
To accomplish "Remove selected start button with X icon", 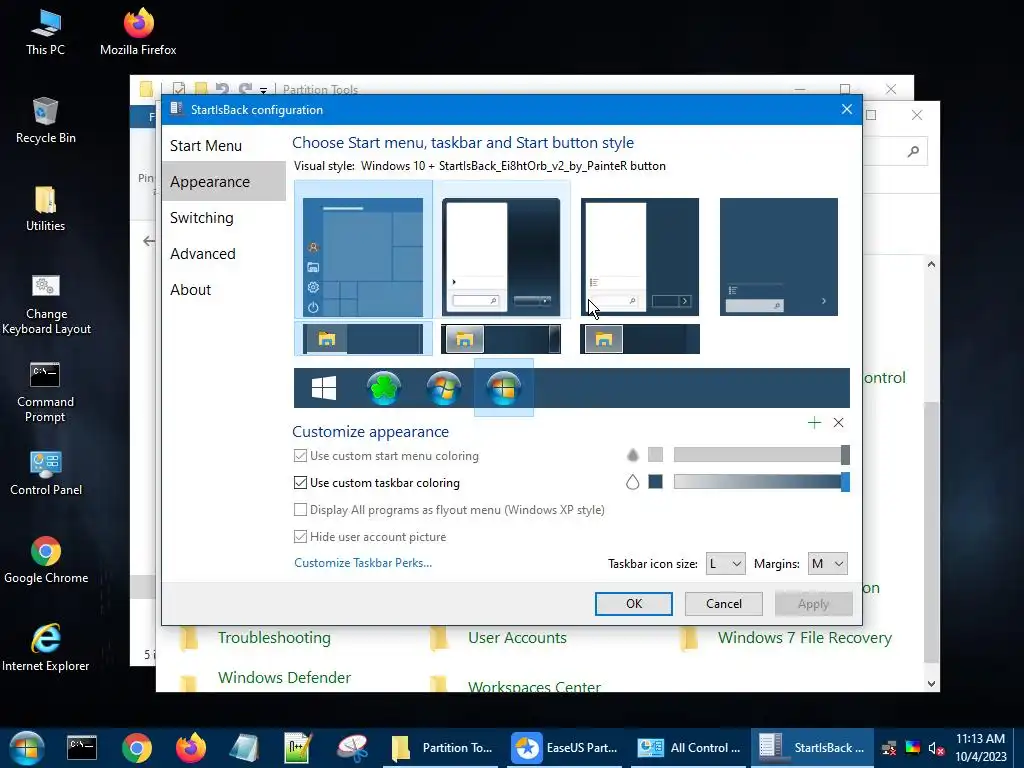I will coord(839,423).
